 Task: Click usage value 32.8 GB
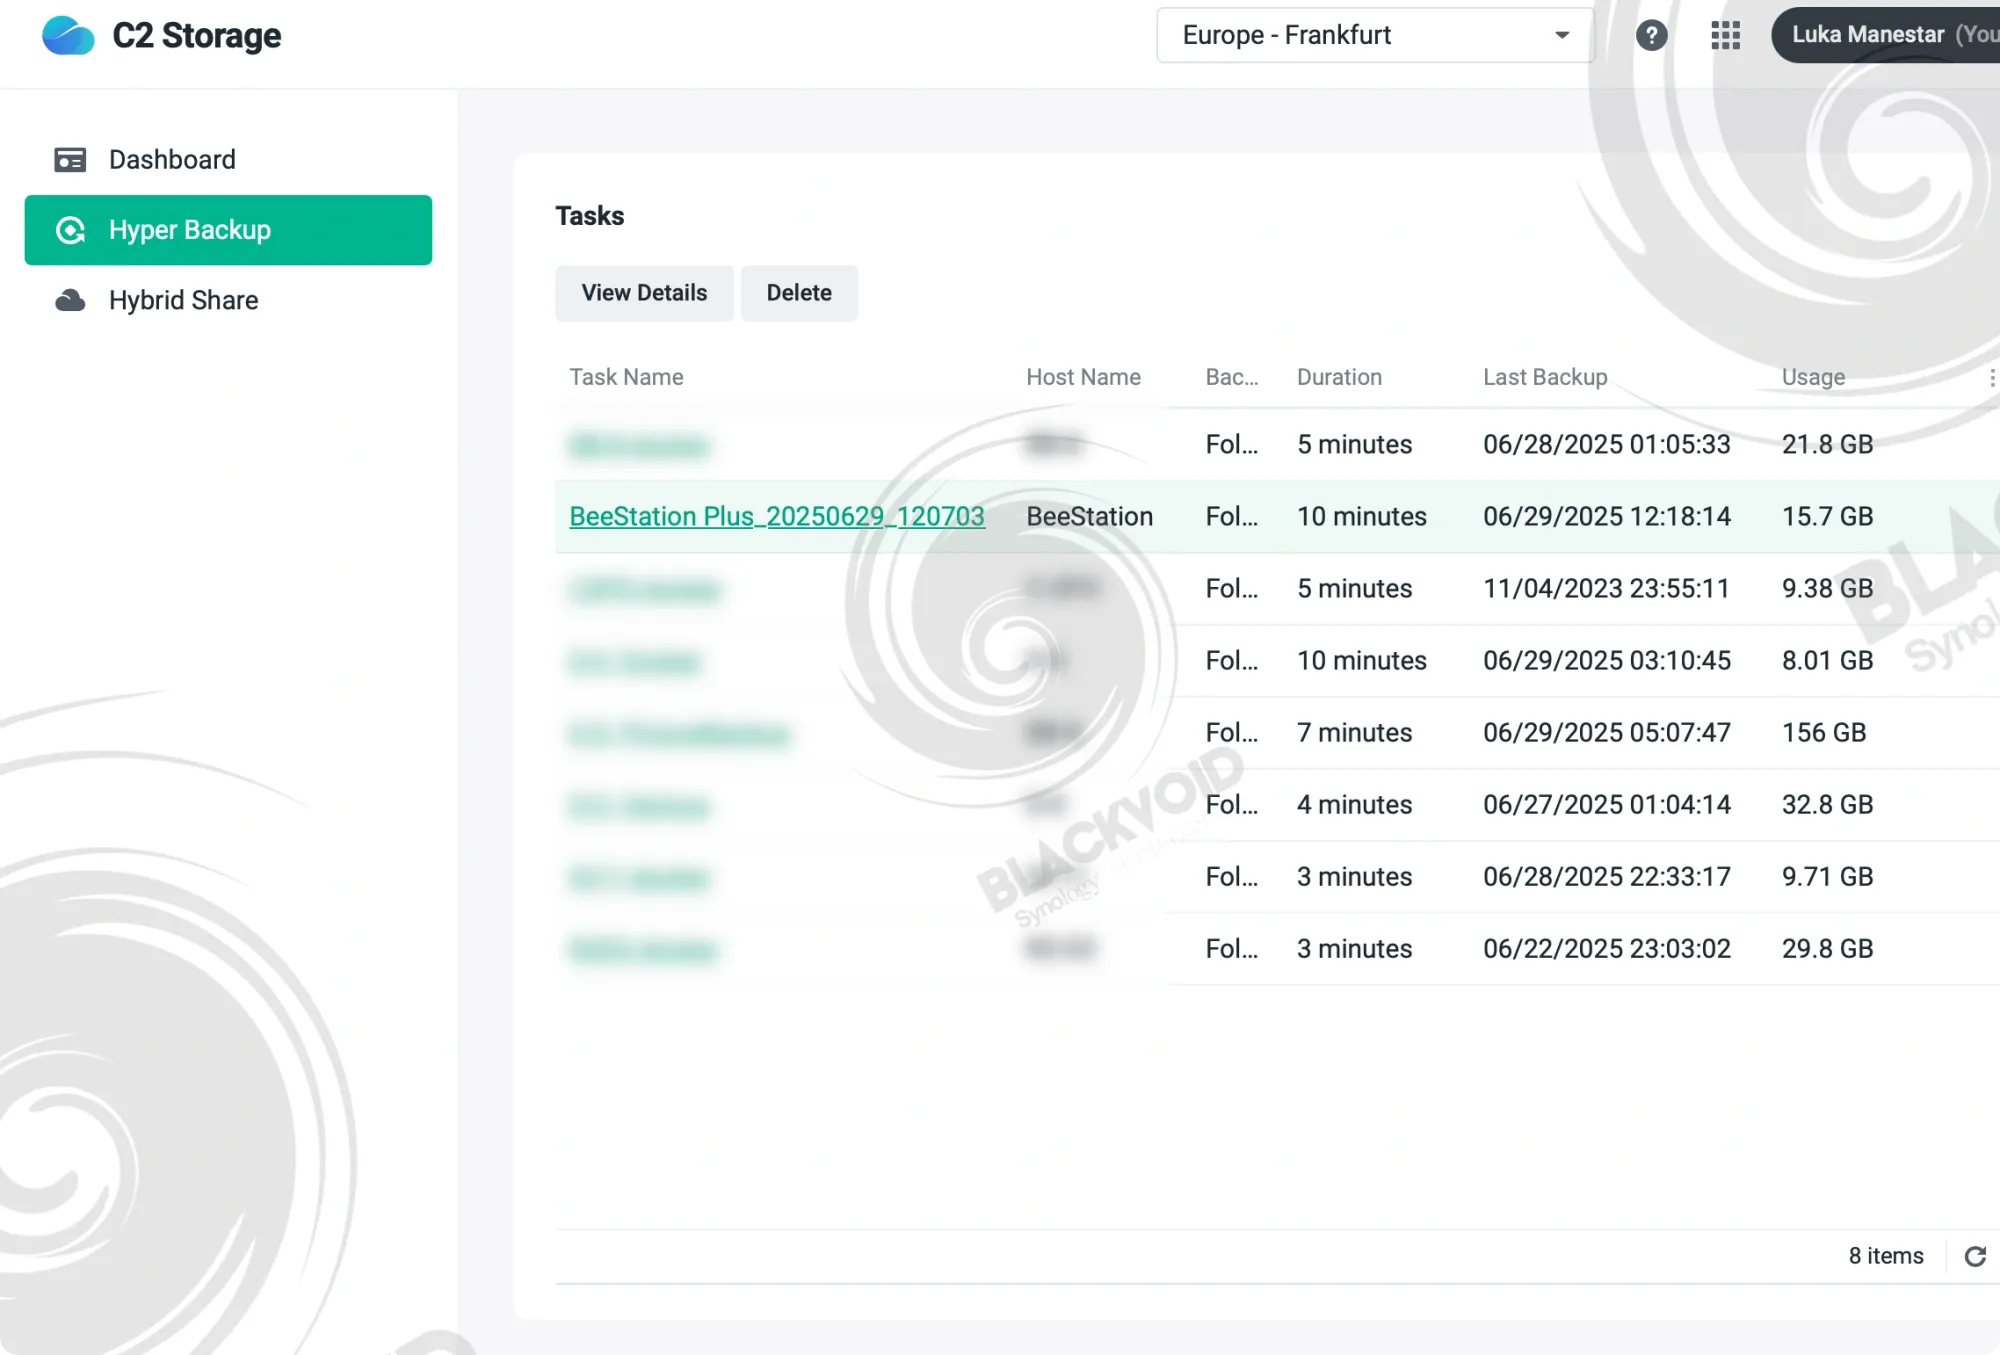click(1827, 804)
